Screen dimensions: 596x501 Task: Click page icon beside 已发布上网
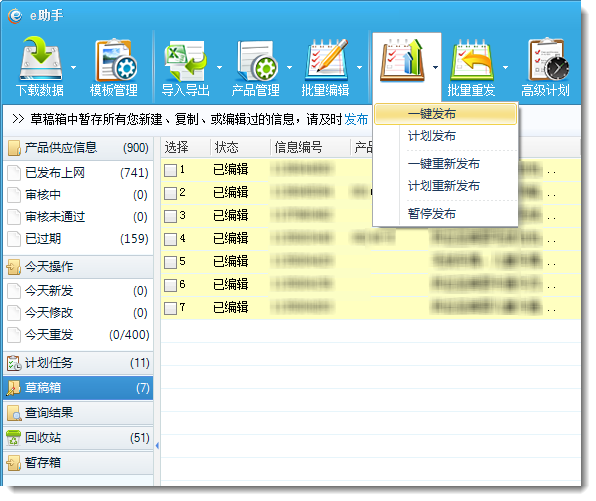14,173
